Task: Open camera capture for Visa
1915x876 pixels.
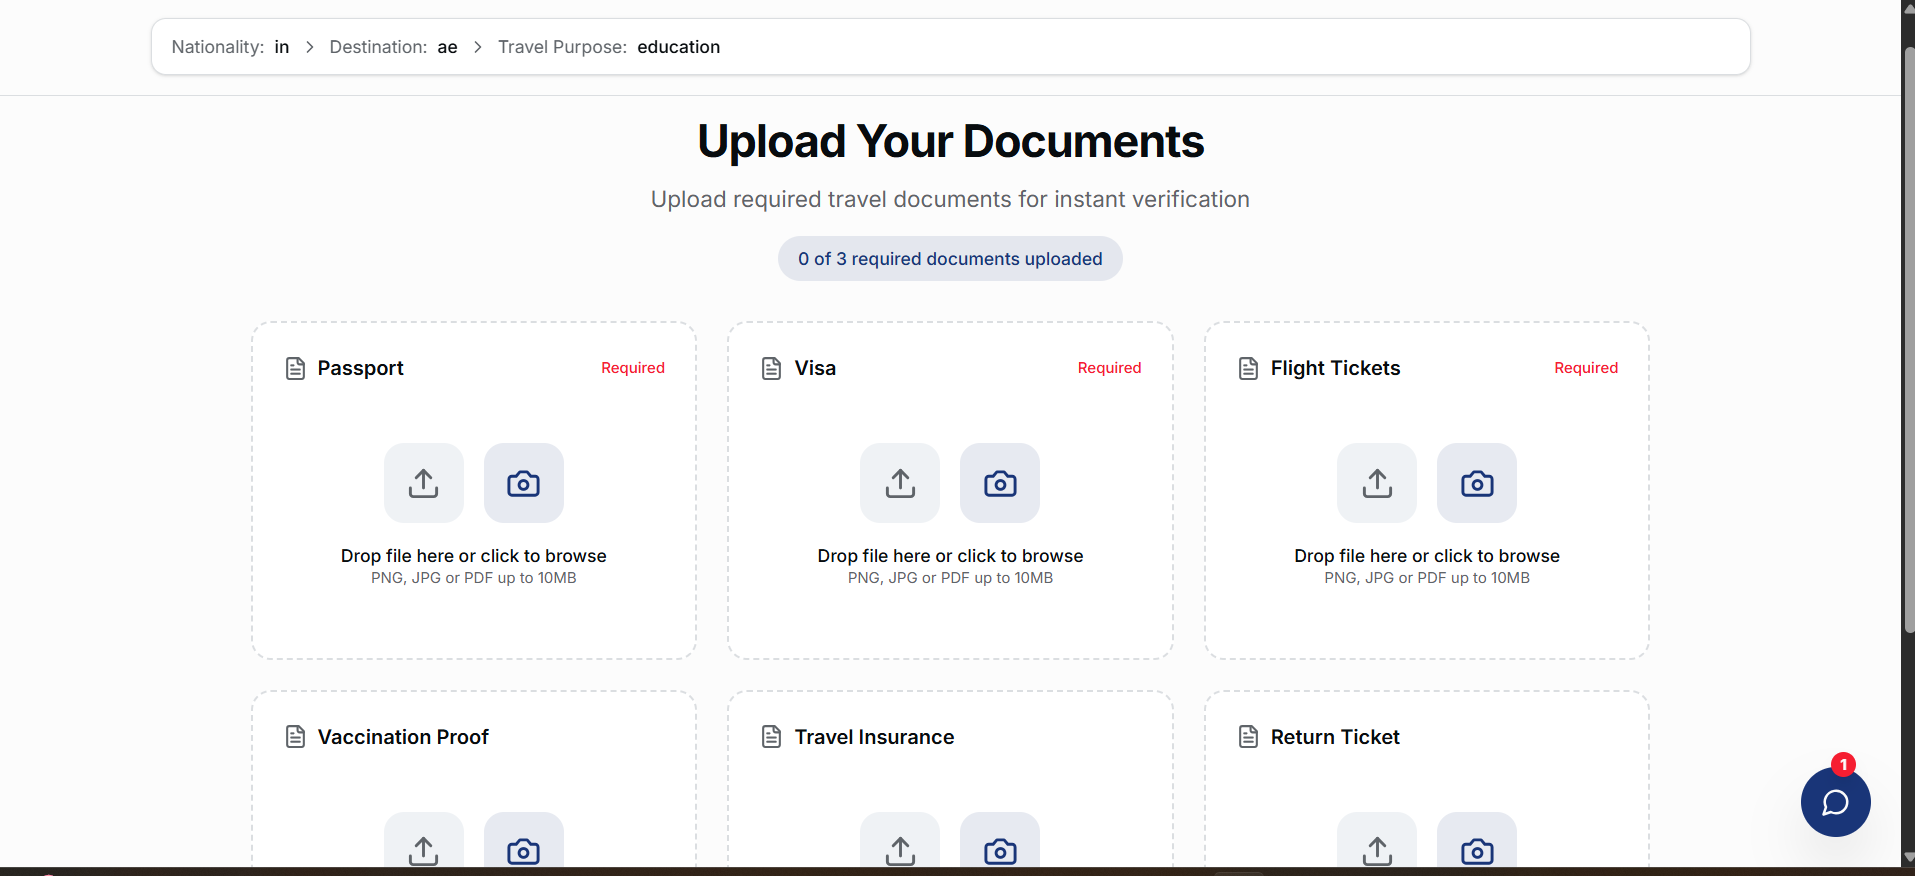Action: click(1000, 483)
